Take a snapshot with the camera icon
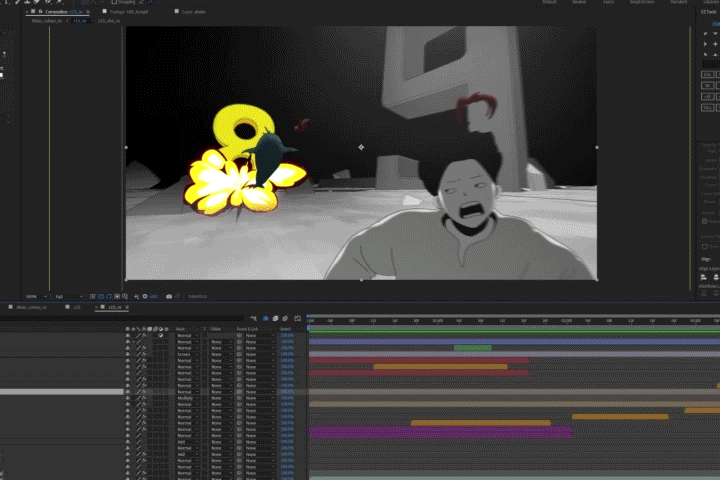The height and width of the screenshot is (480, 720). 169,297
